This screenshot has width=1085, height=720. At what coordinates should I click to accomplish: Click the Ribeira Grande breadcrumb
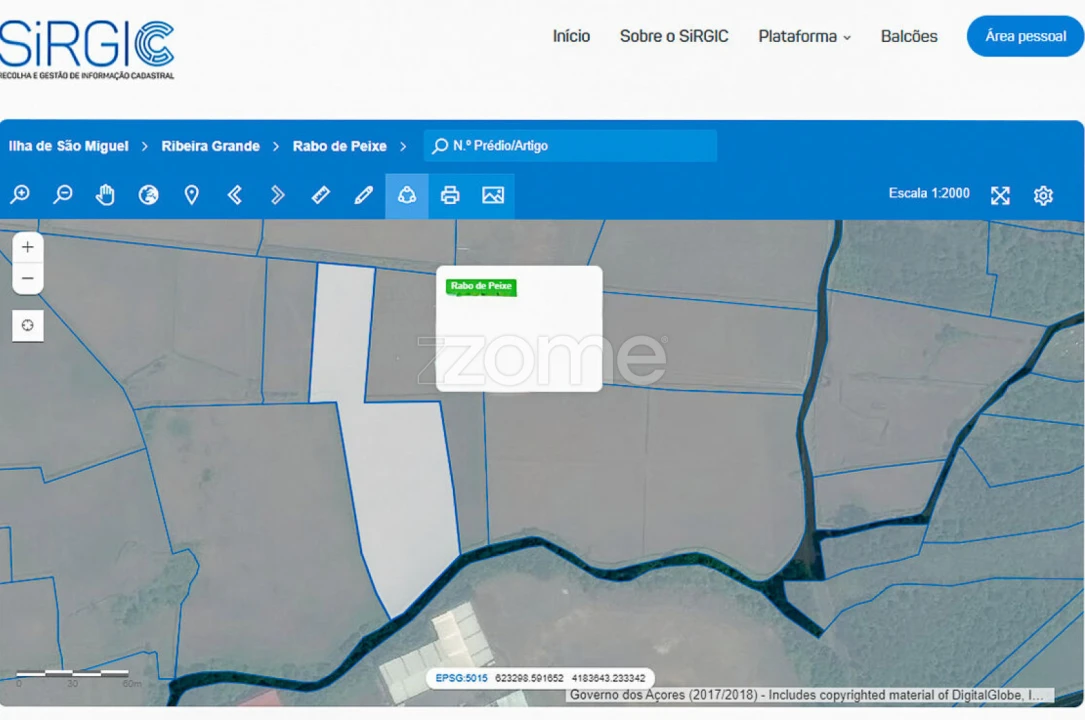point(210,146)
